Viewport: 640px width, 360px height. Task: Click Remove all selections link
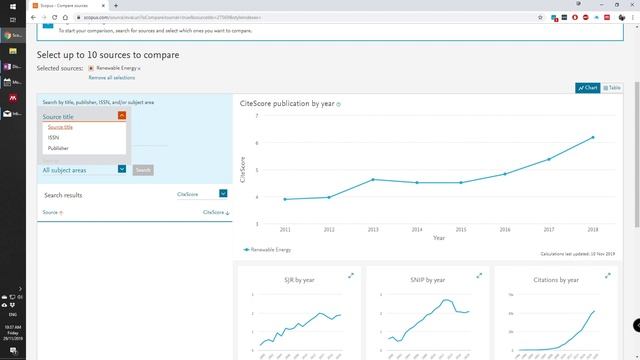[112, 78]
